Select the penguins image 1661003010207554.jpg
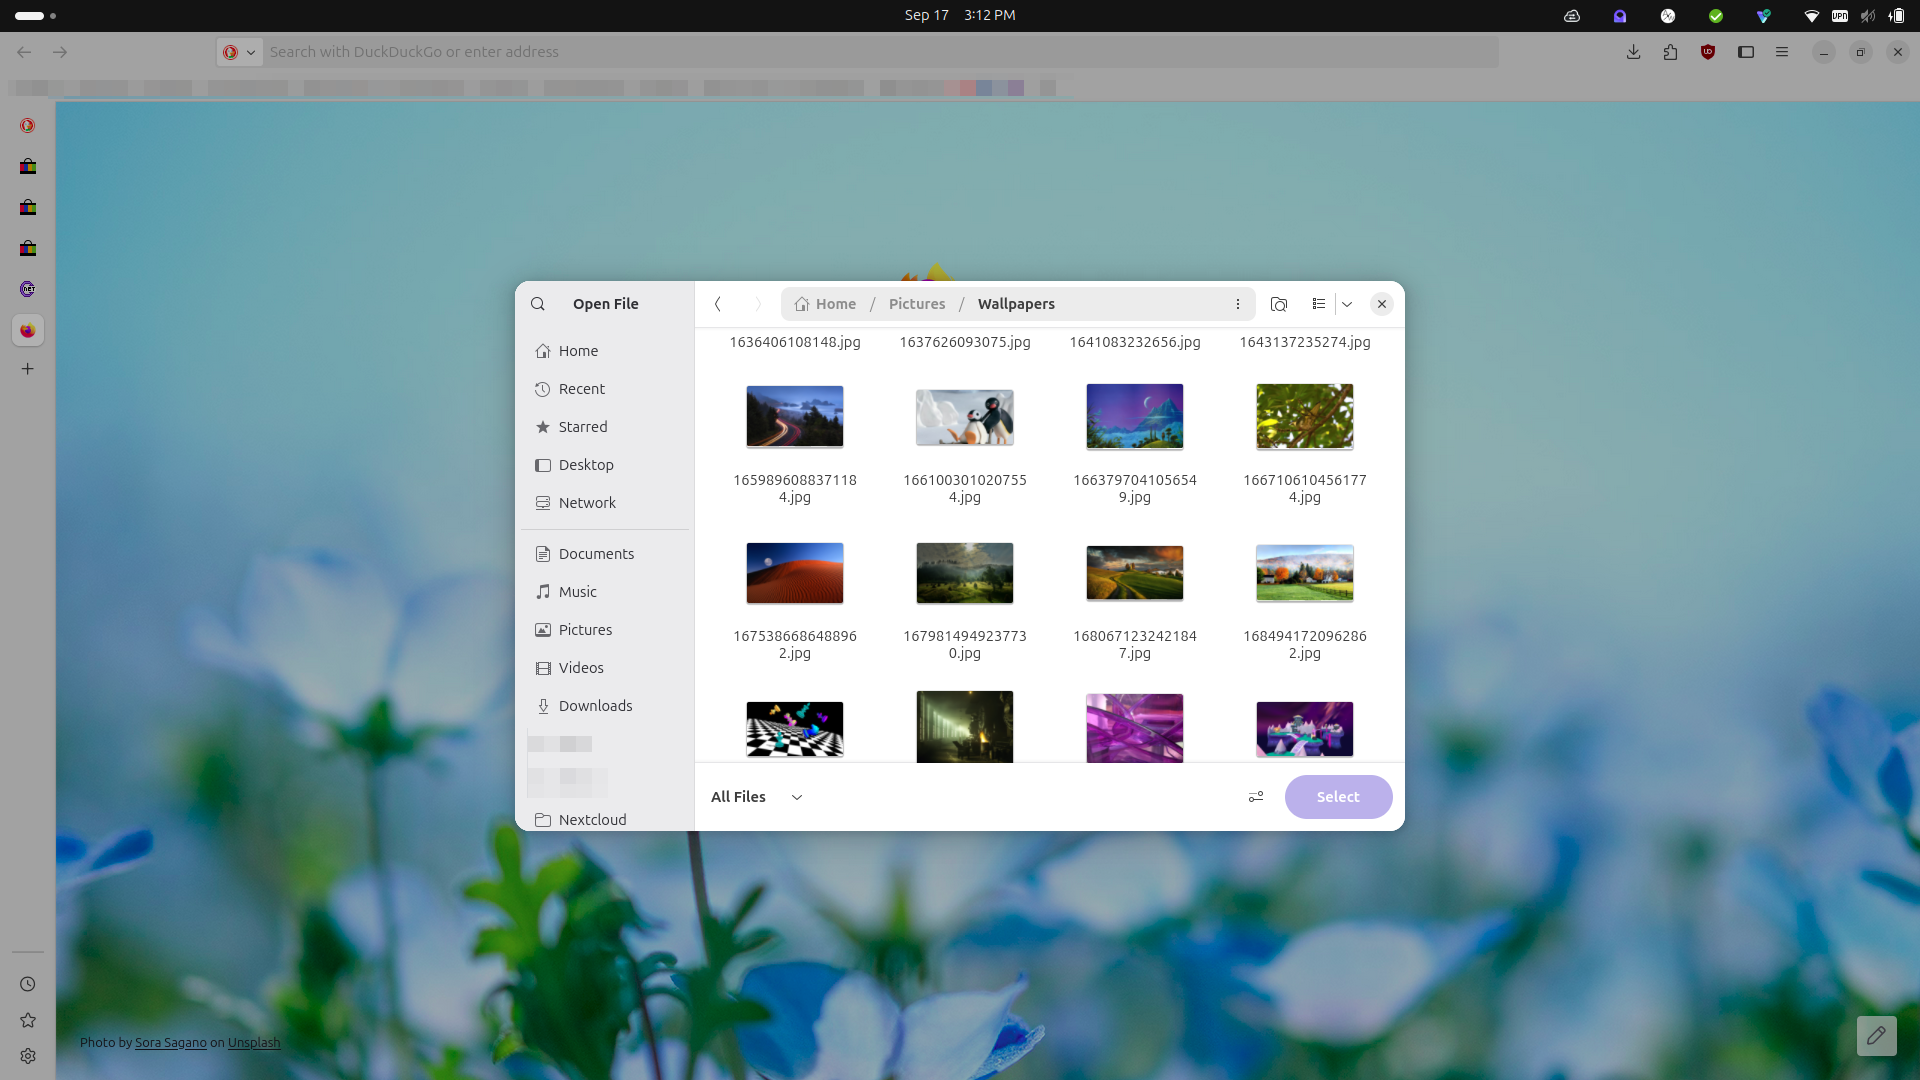Viewport: 1920px width, 1080px height. point(965,418)
